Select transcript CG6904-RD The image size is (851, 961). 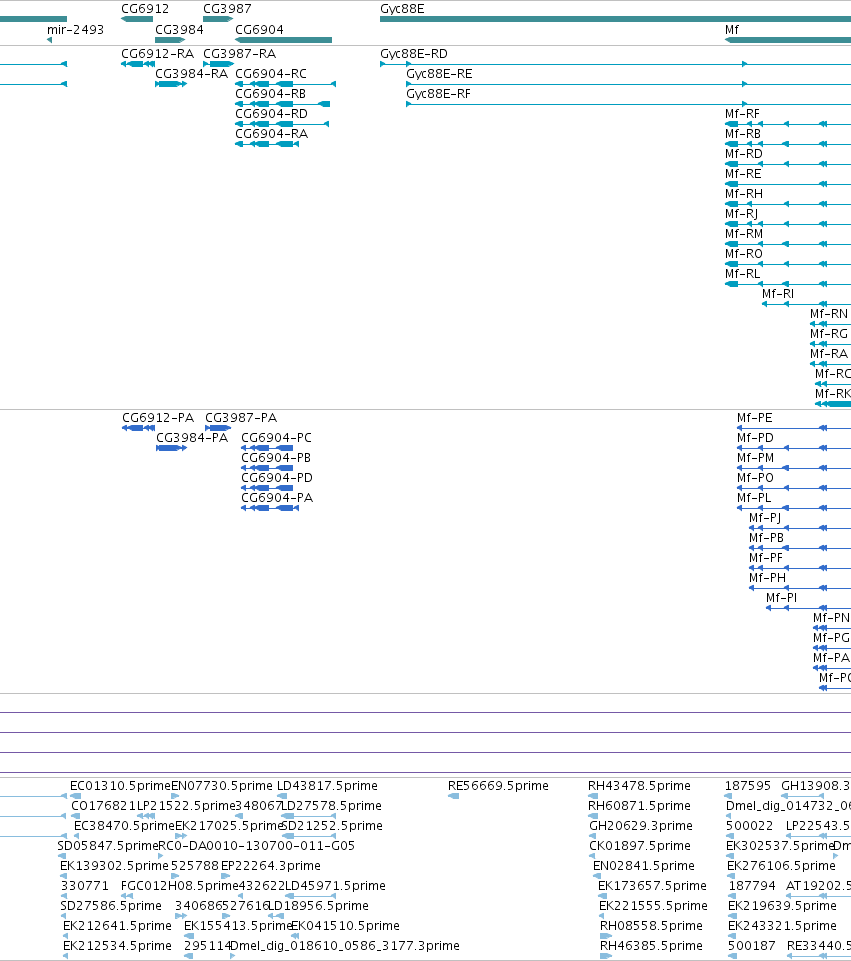click(x=271, y=114)
